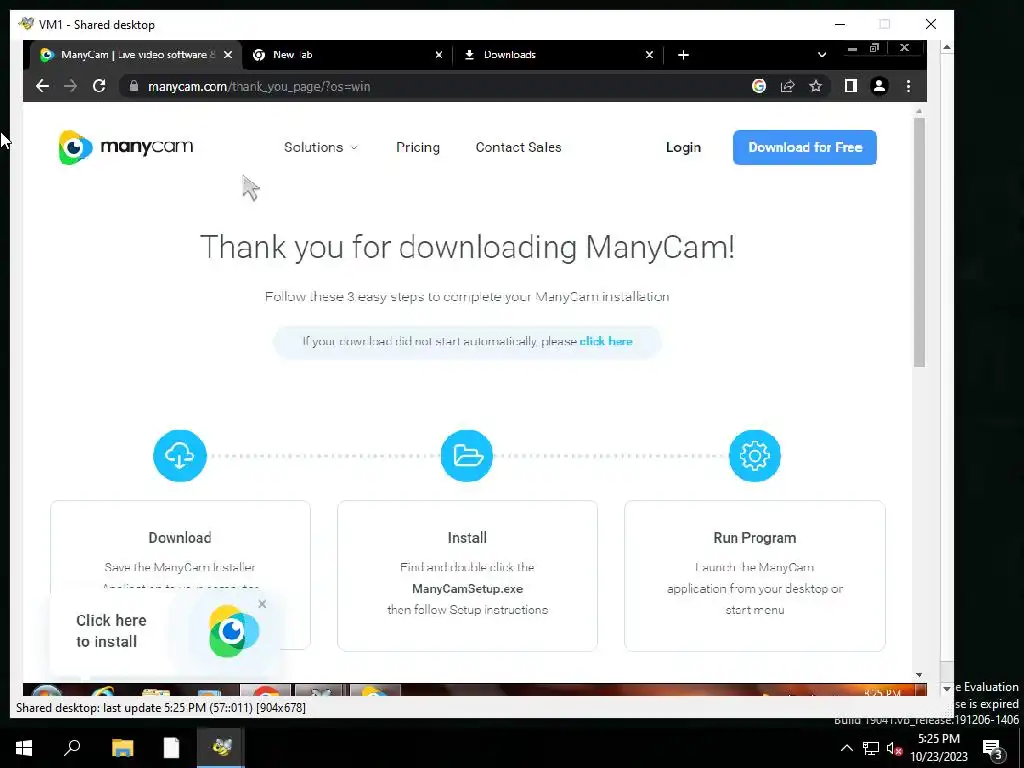Close the New Tab tab
Image resolution: width=1024 pixels, height=768 pixels.
(439, 55)
